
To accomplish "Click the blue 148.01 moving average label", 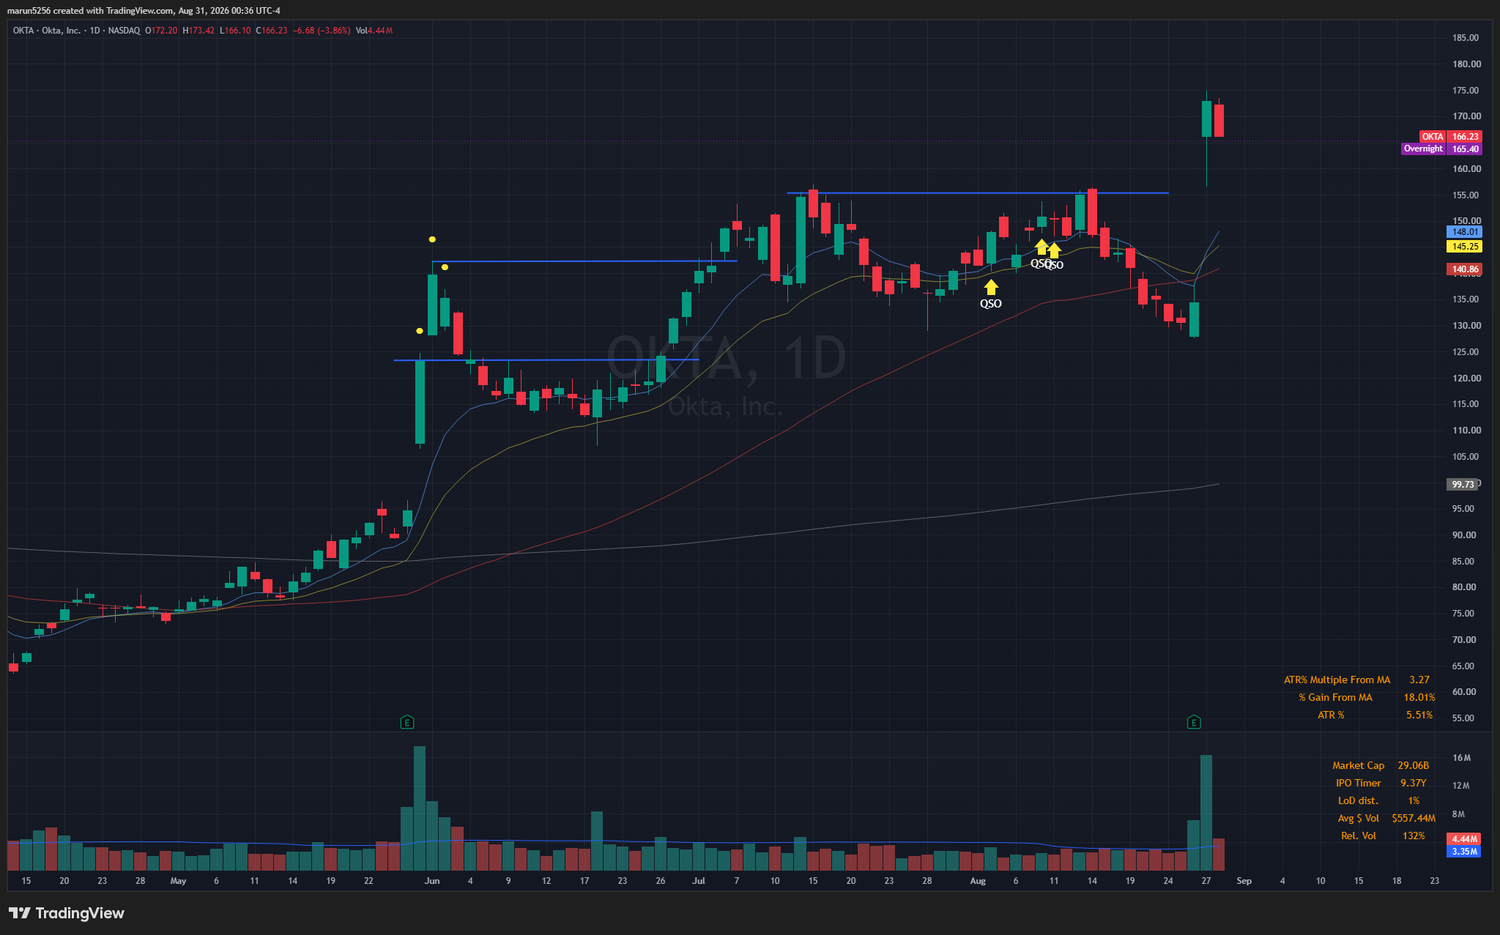I will (x=1465, y=232).
